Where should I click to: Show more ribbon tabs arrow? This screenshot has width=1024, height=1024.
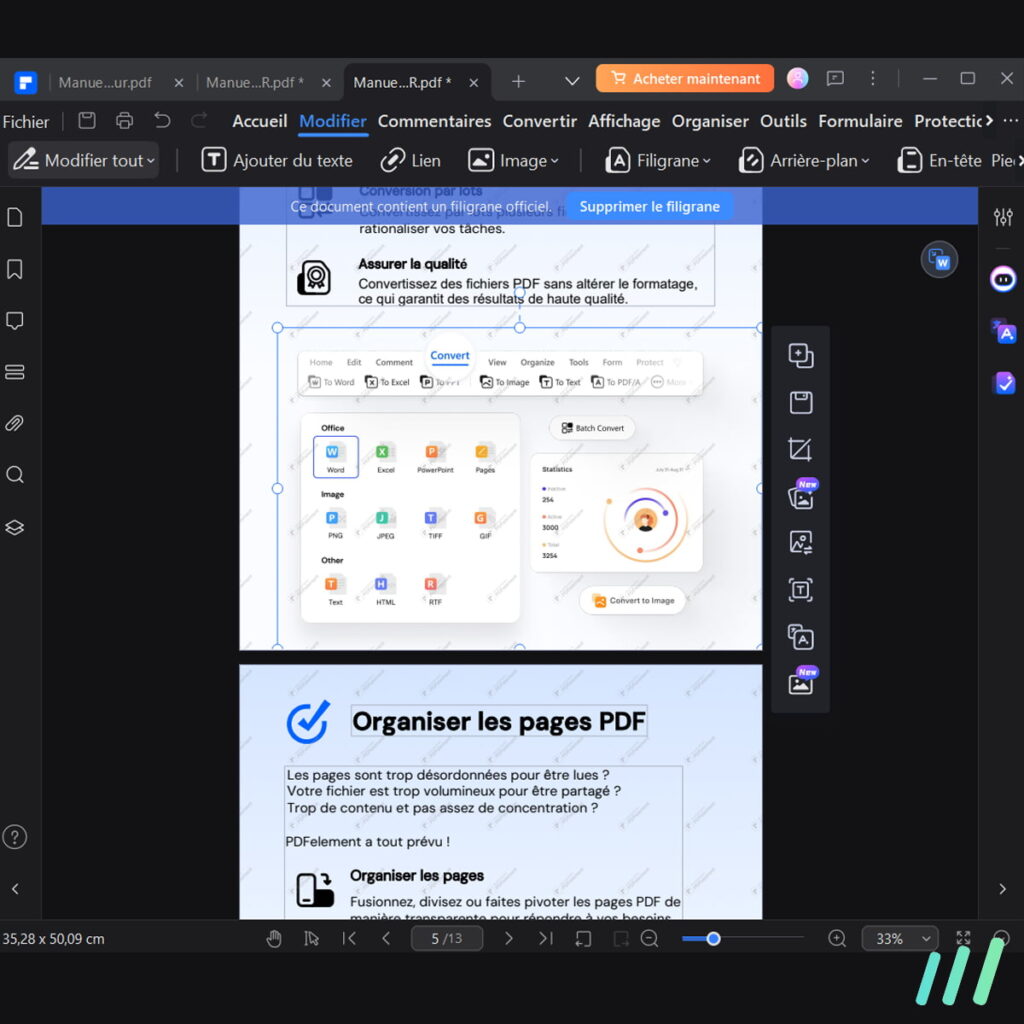tap(989, 121)
